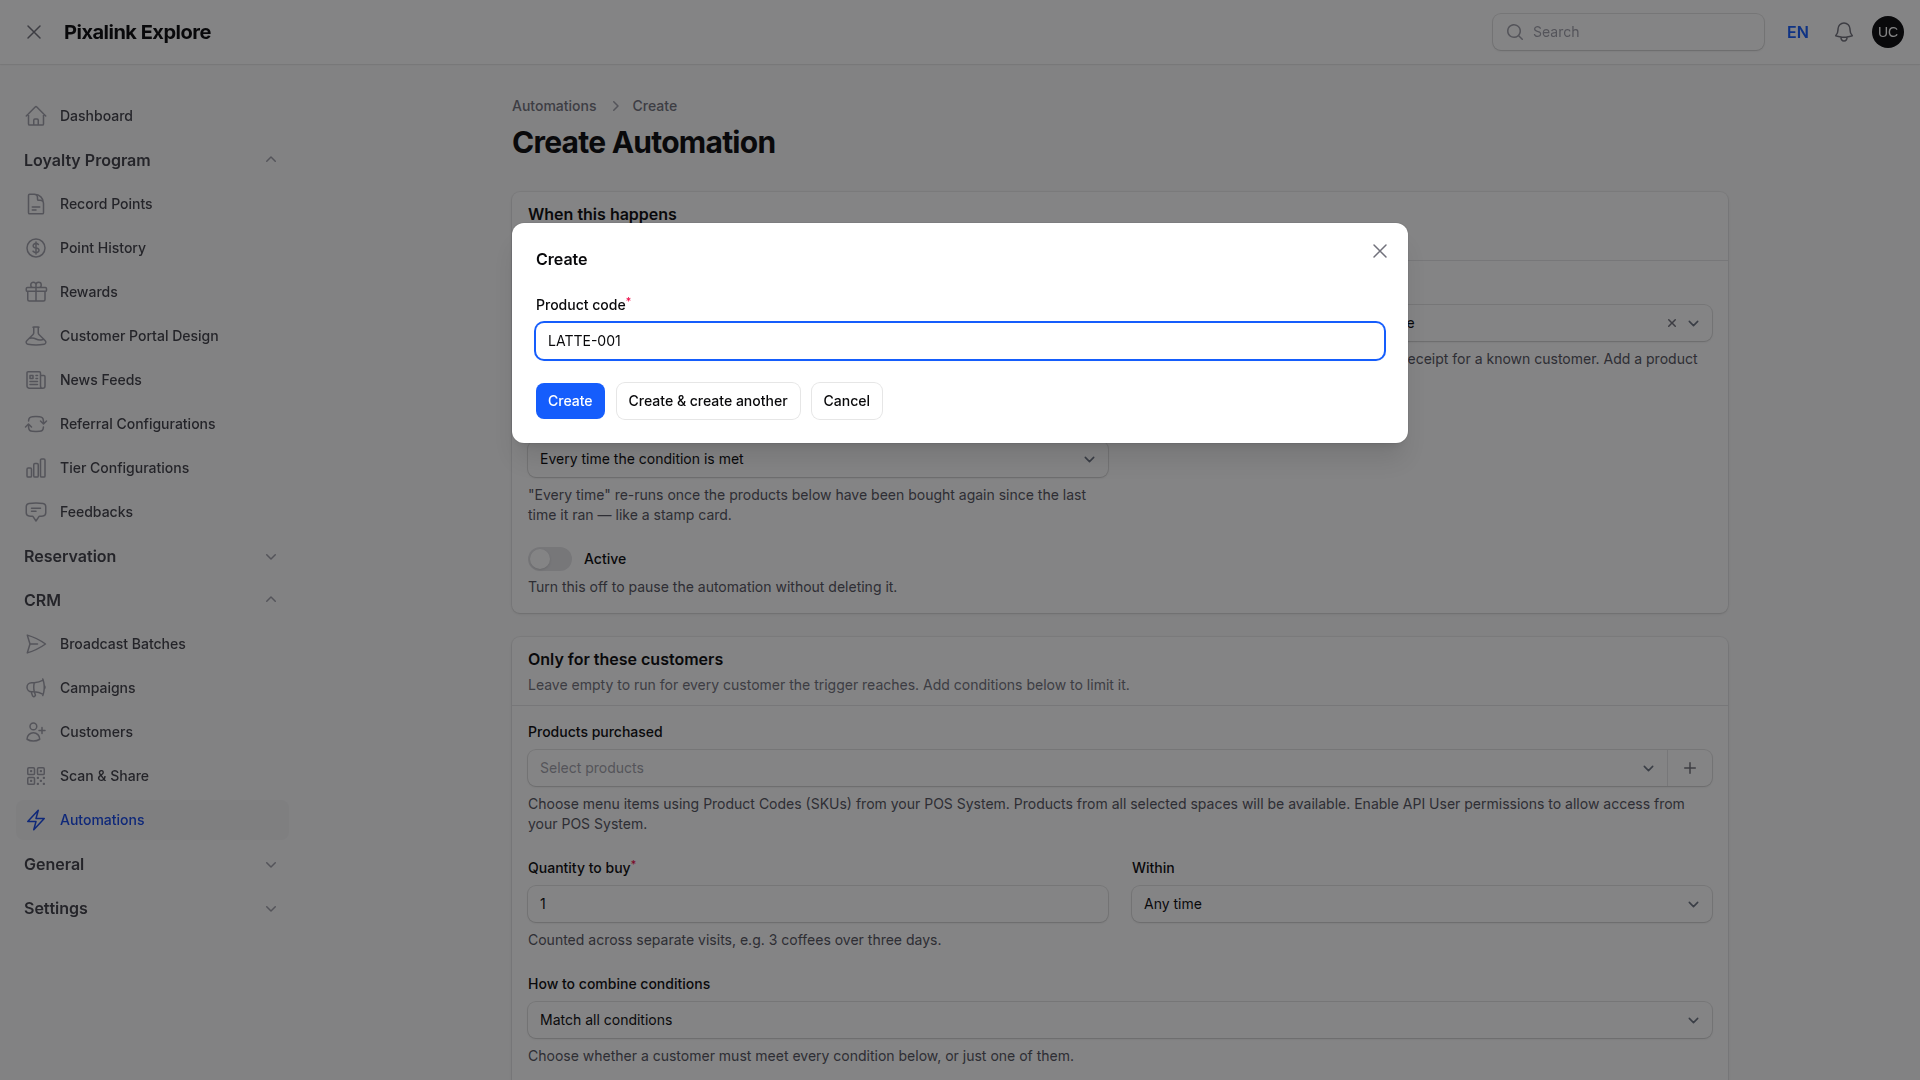The height and width of the screenshot is (1080, 1920).
Task: Open Feedbacks speech bubble icon
Action: [36, 512]
